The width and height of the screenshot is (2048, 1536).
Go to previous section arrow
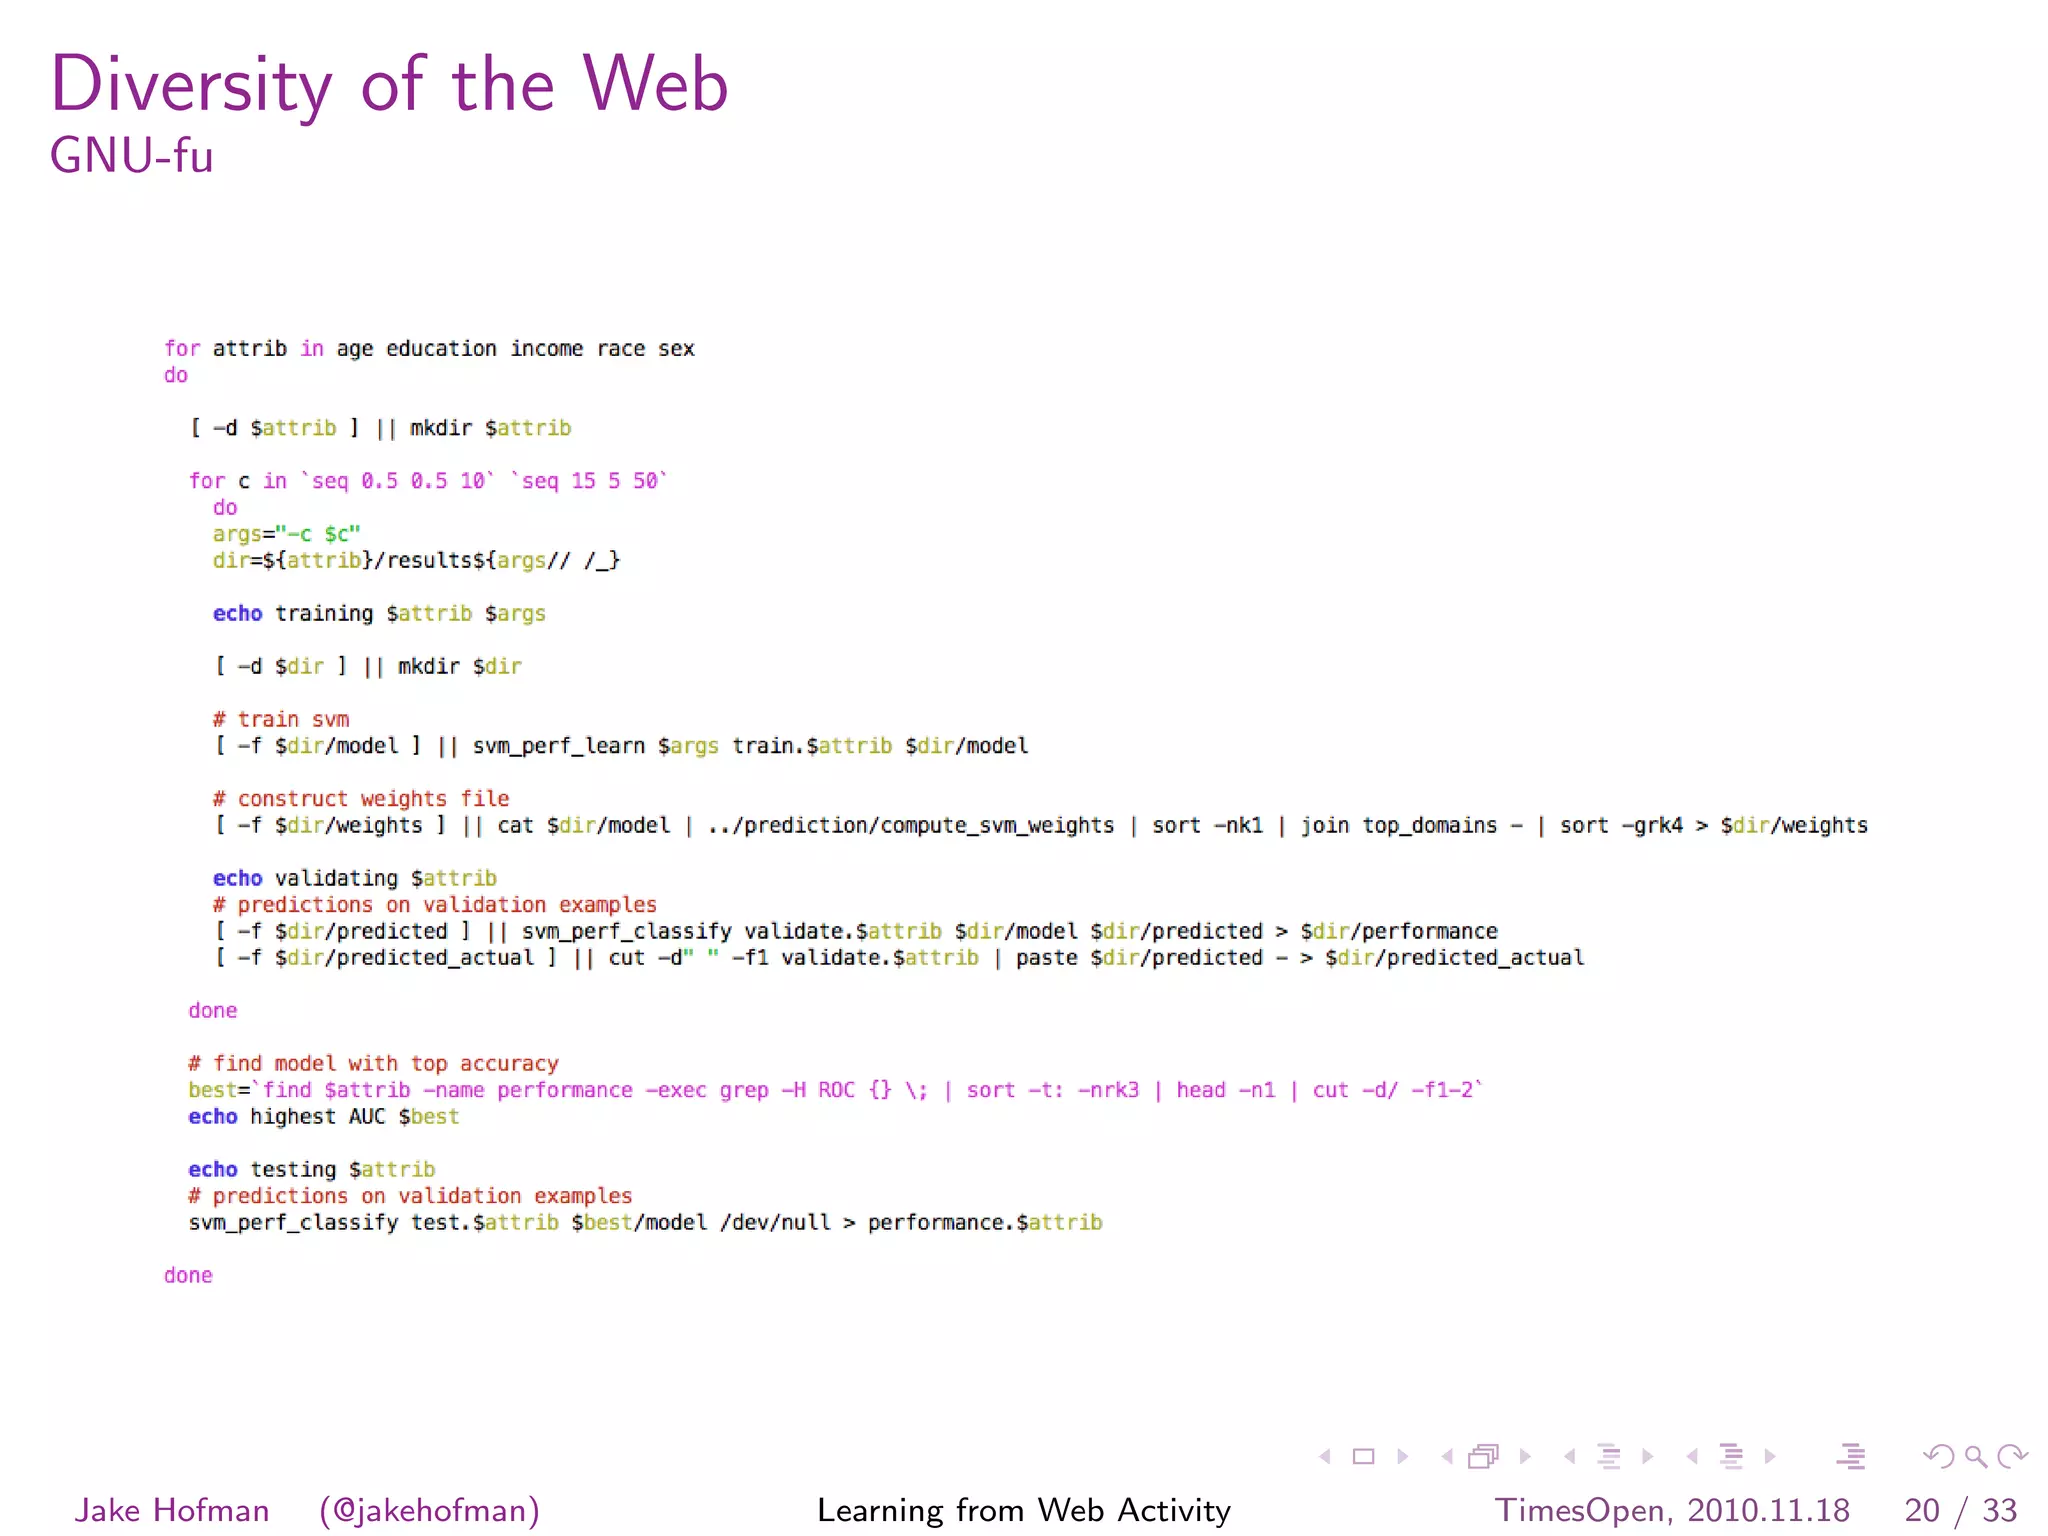[1692, 1456]
